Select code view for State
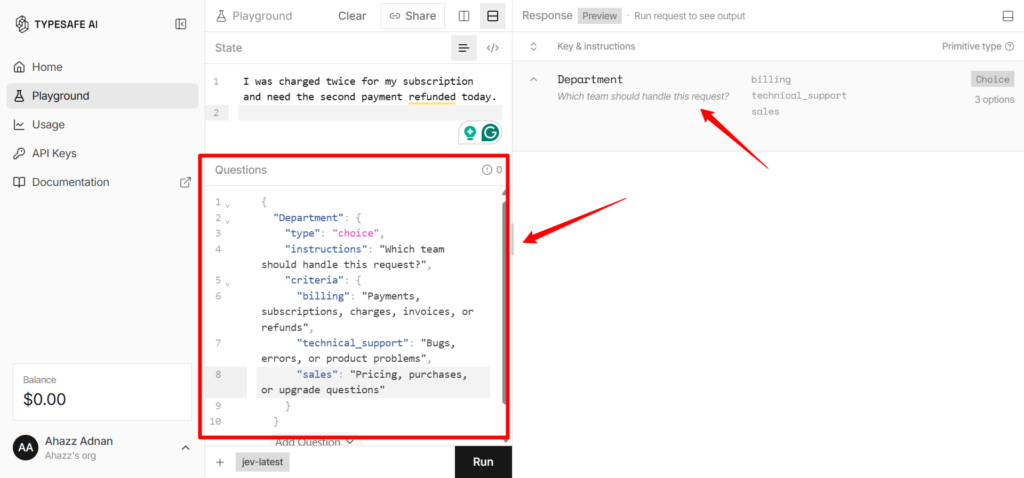Viewport: 1024px width, 478px height. [x=493, y=48]
